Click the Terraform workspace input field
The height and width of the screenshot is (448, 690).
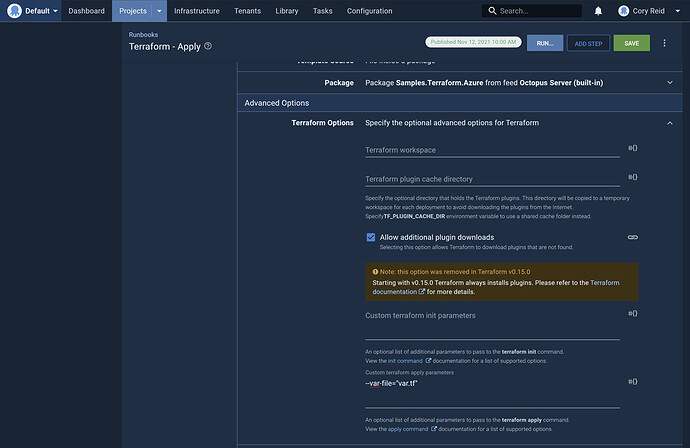(x=492, y=150)
